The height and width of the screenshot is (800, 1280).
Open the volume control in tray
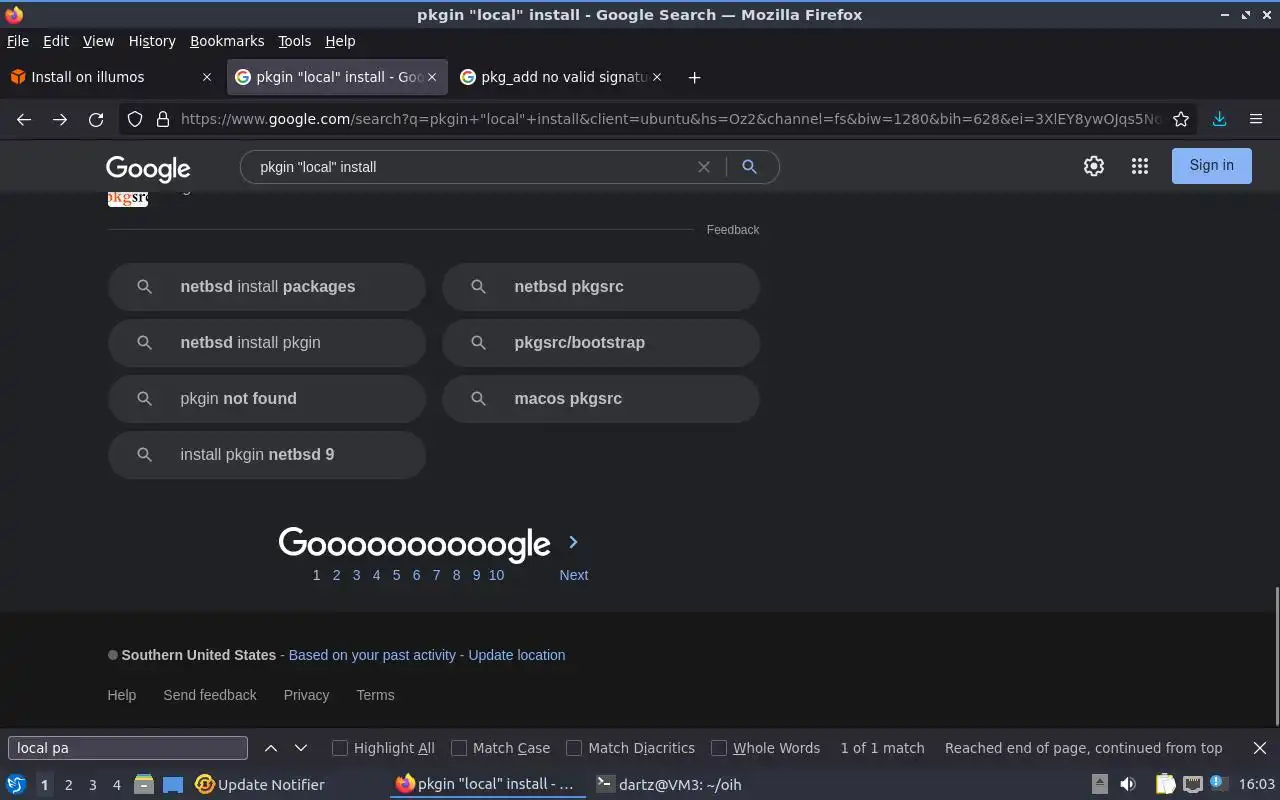[x=1128, y=785]
